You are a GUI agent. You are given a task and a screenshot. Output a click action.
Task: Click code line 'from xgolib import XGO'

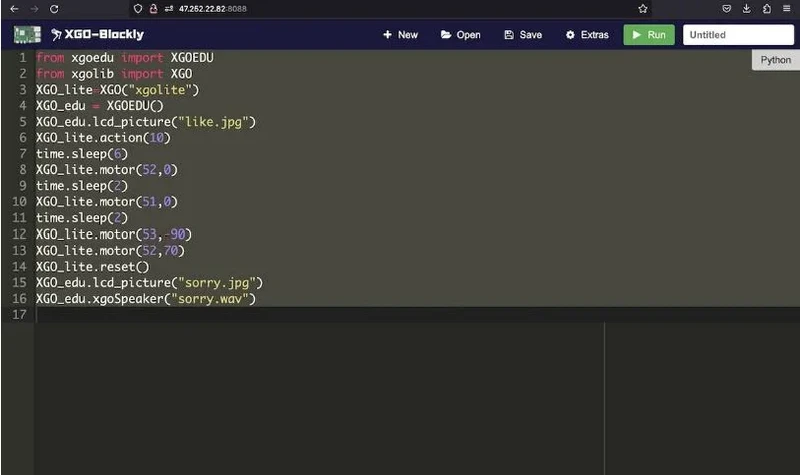[x=114, y=74]
